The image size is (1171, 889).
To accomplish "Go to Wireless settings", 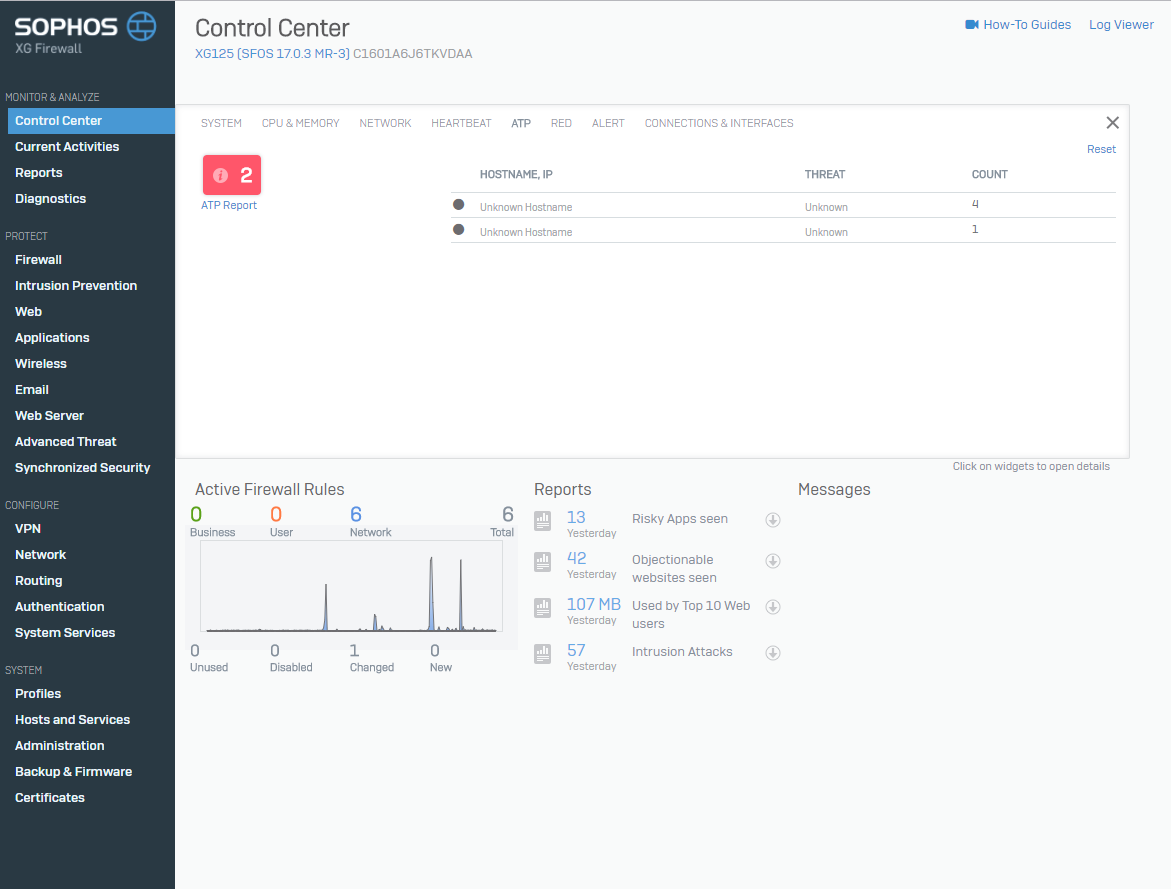I will click(x=41, y=364).
